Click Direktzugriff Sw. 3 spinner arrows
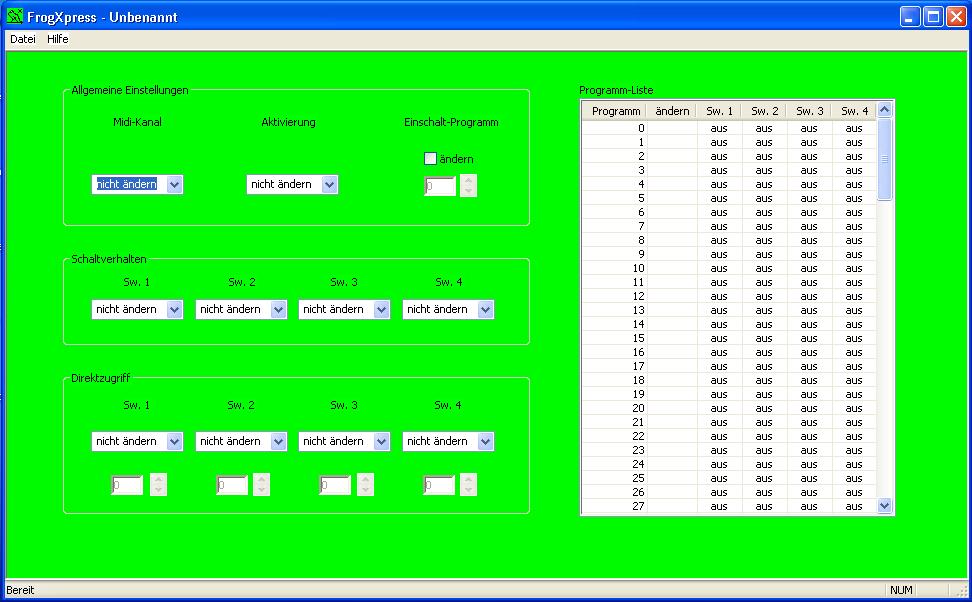Image resolution: width=972 pixels, height=602 pixels. click(366, 485)
